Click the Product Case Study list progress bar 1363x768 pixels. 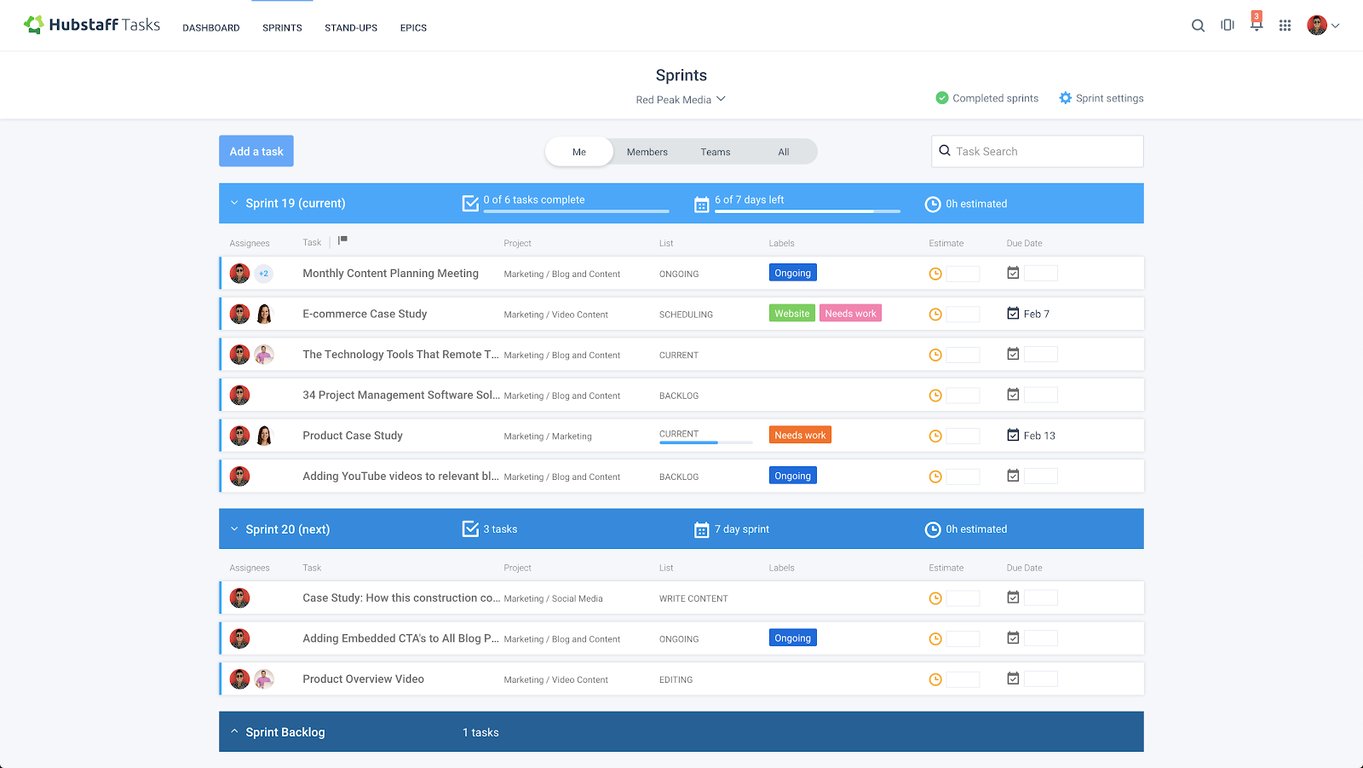pyautogui.click(x=706, y=442)
